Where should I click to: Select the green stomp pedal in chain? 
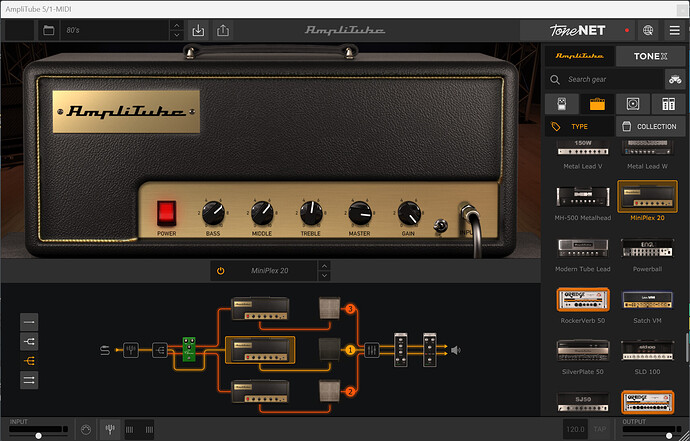(x=189, y=349)
